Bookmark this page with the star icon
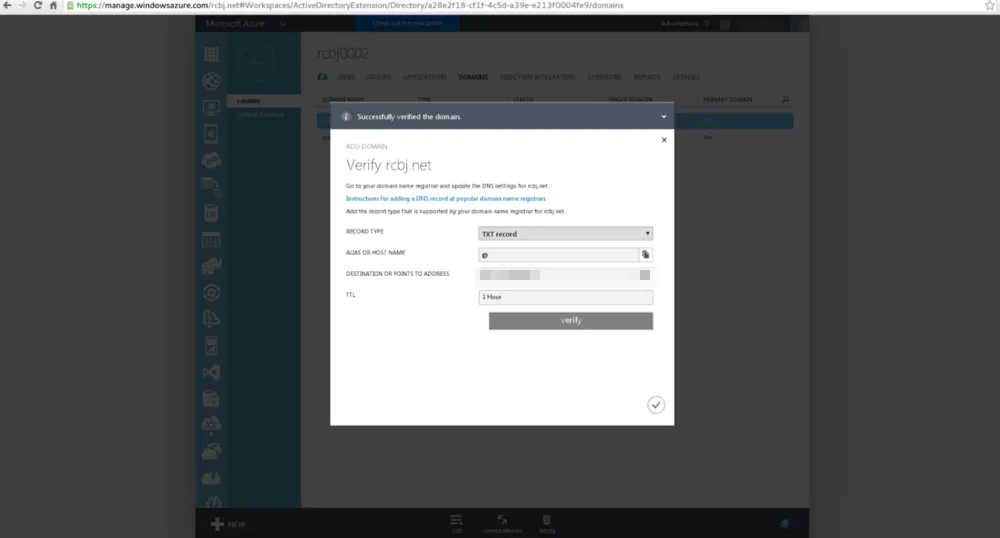This screenshot has width=1000, height=538. point(990,6)
